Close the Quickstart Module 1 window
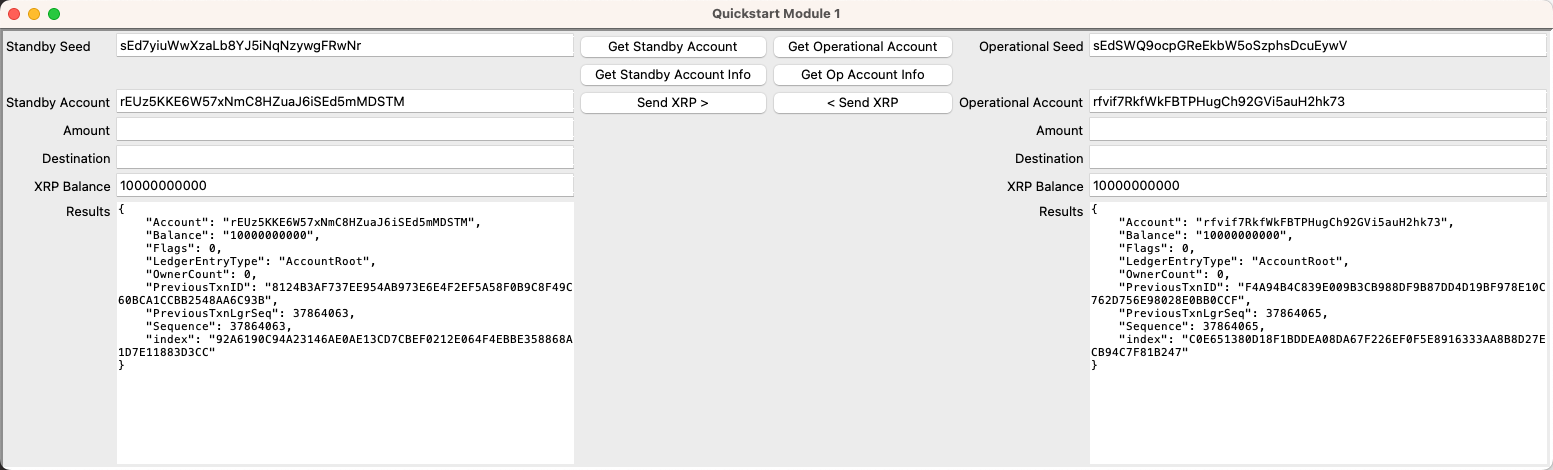Viewport: 1553px width, 470px height. point(13,14)
